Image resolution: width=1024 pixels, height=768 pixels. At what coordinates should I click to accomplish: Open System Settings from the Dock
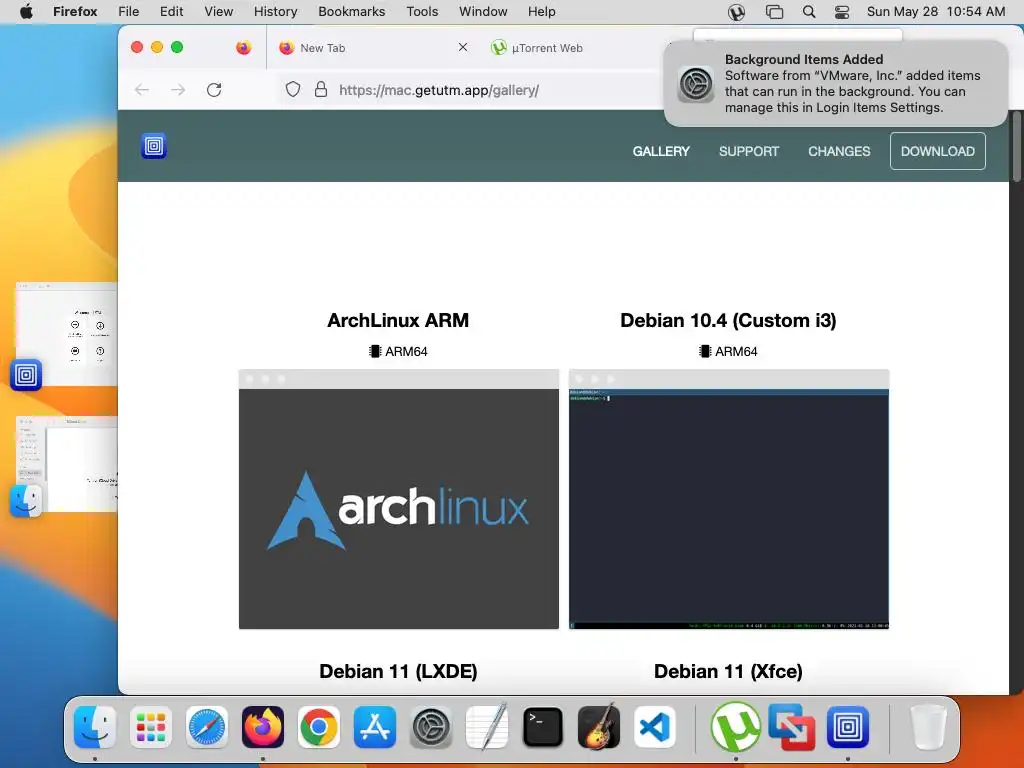[x=431, y=727]
